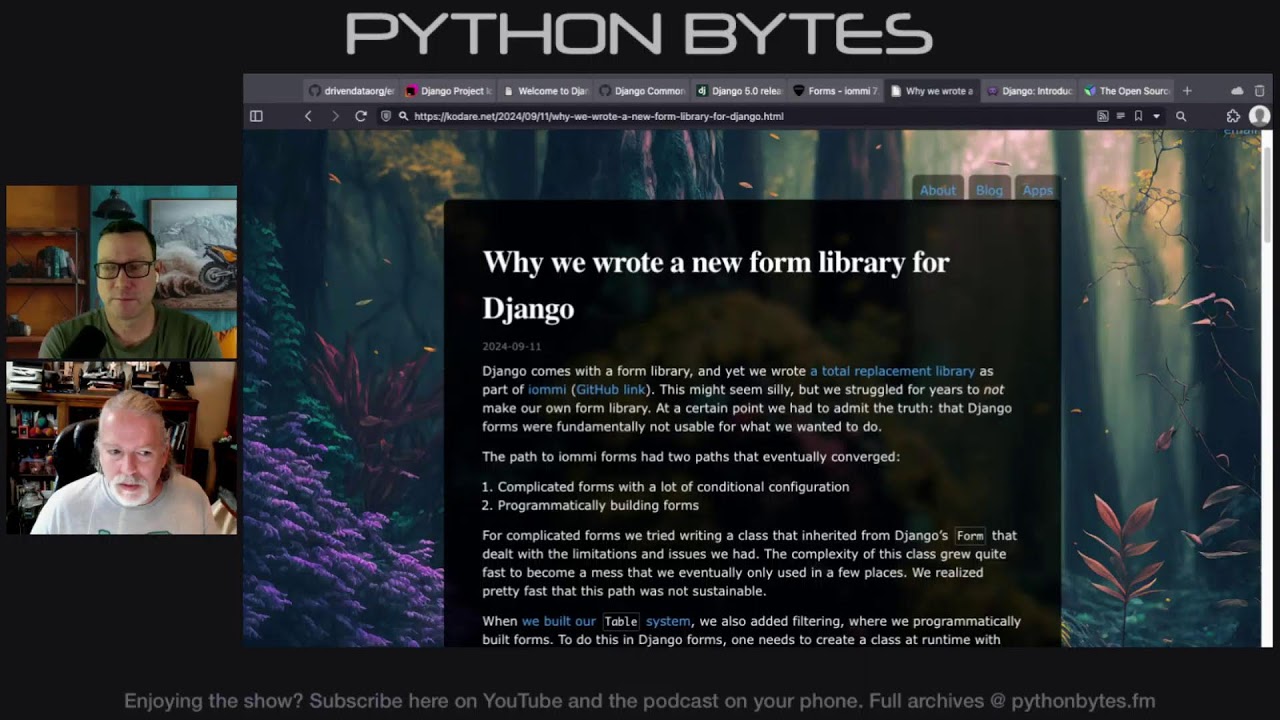Screen dimensions: 1280x720
Task: Expand the bookmark dropdown arrow
Action: (x=1156, y=116)
